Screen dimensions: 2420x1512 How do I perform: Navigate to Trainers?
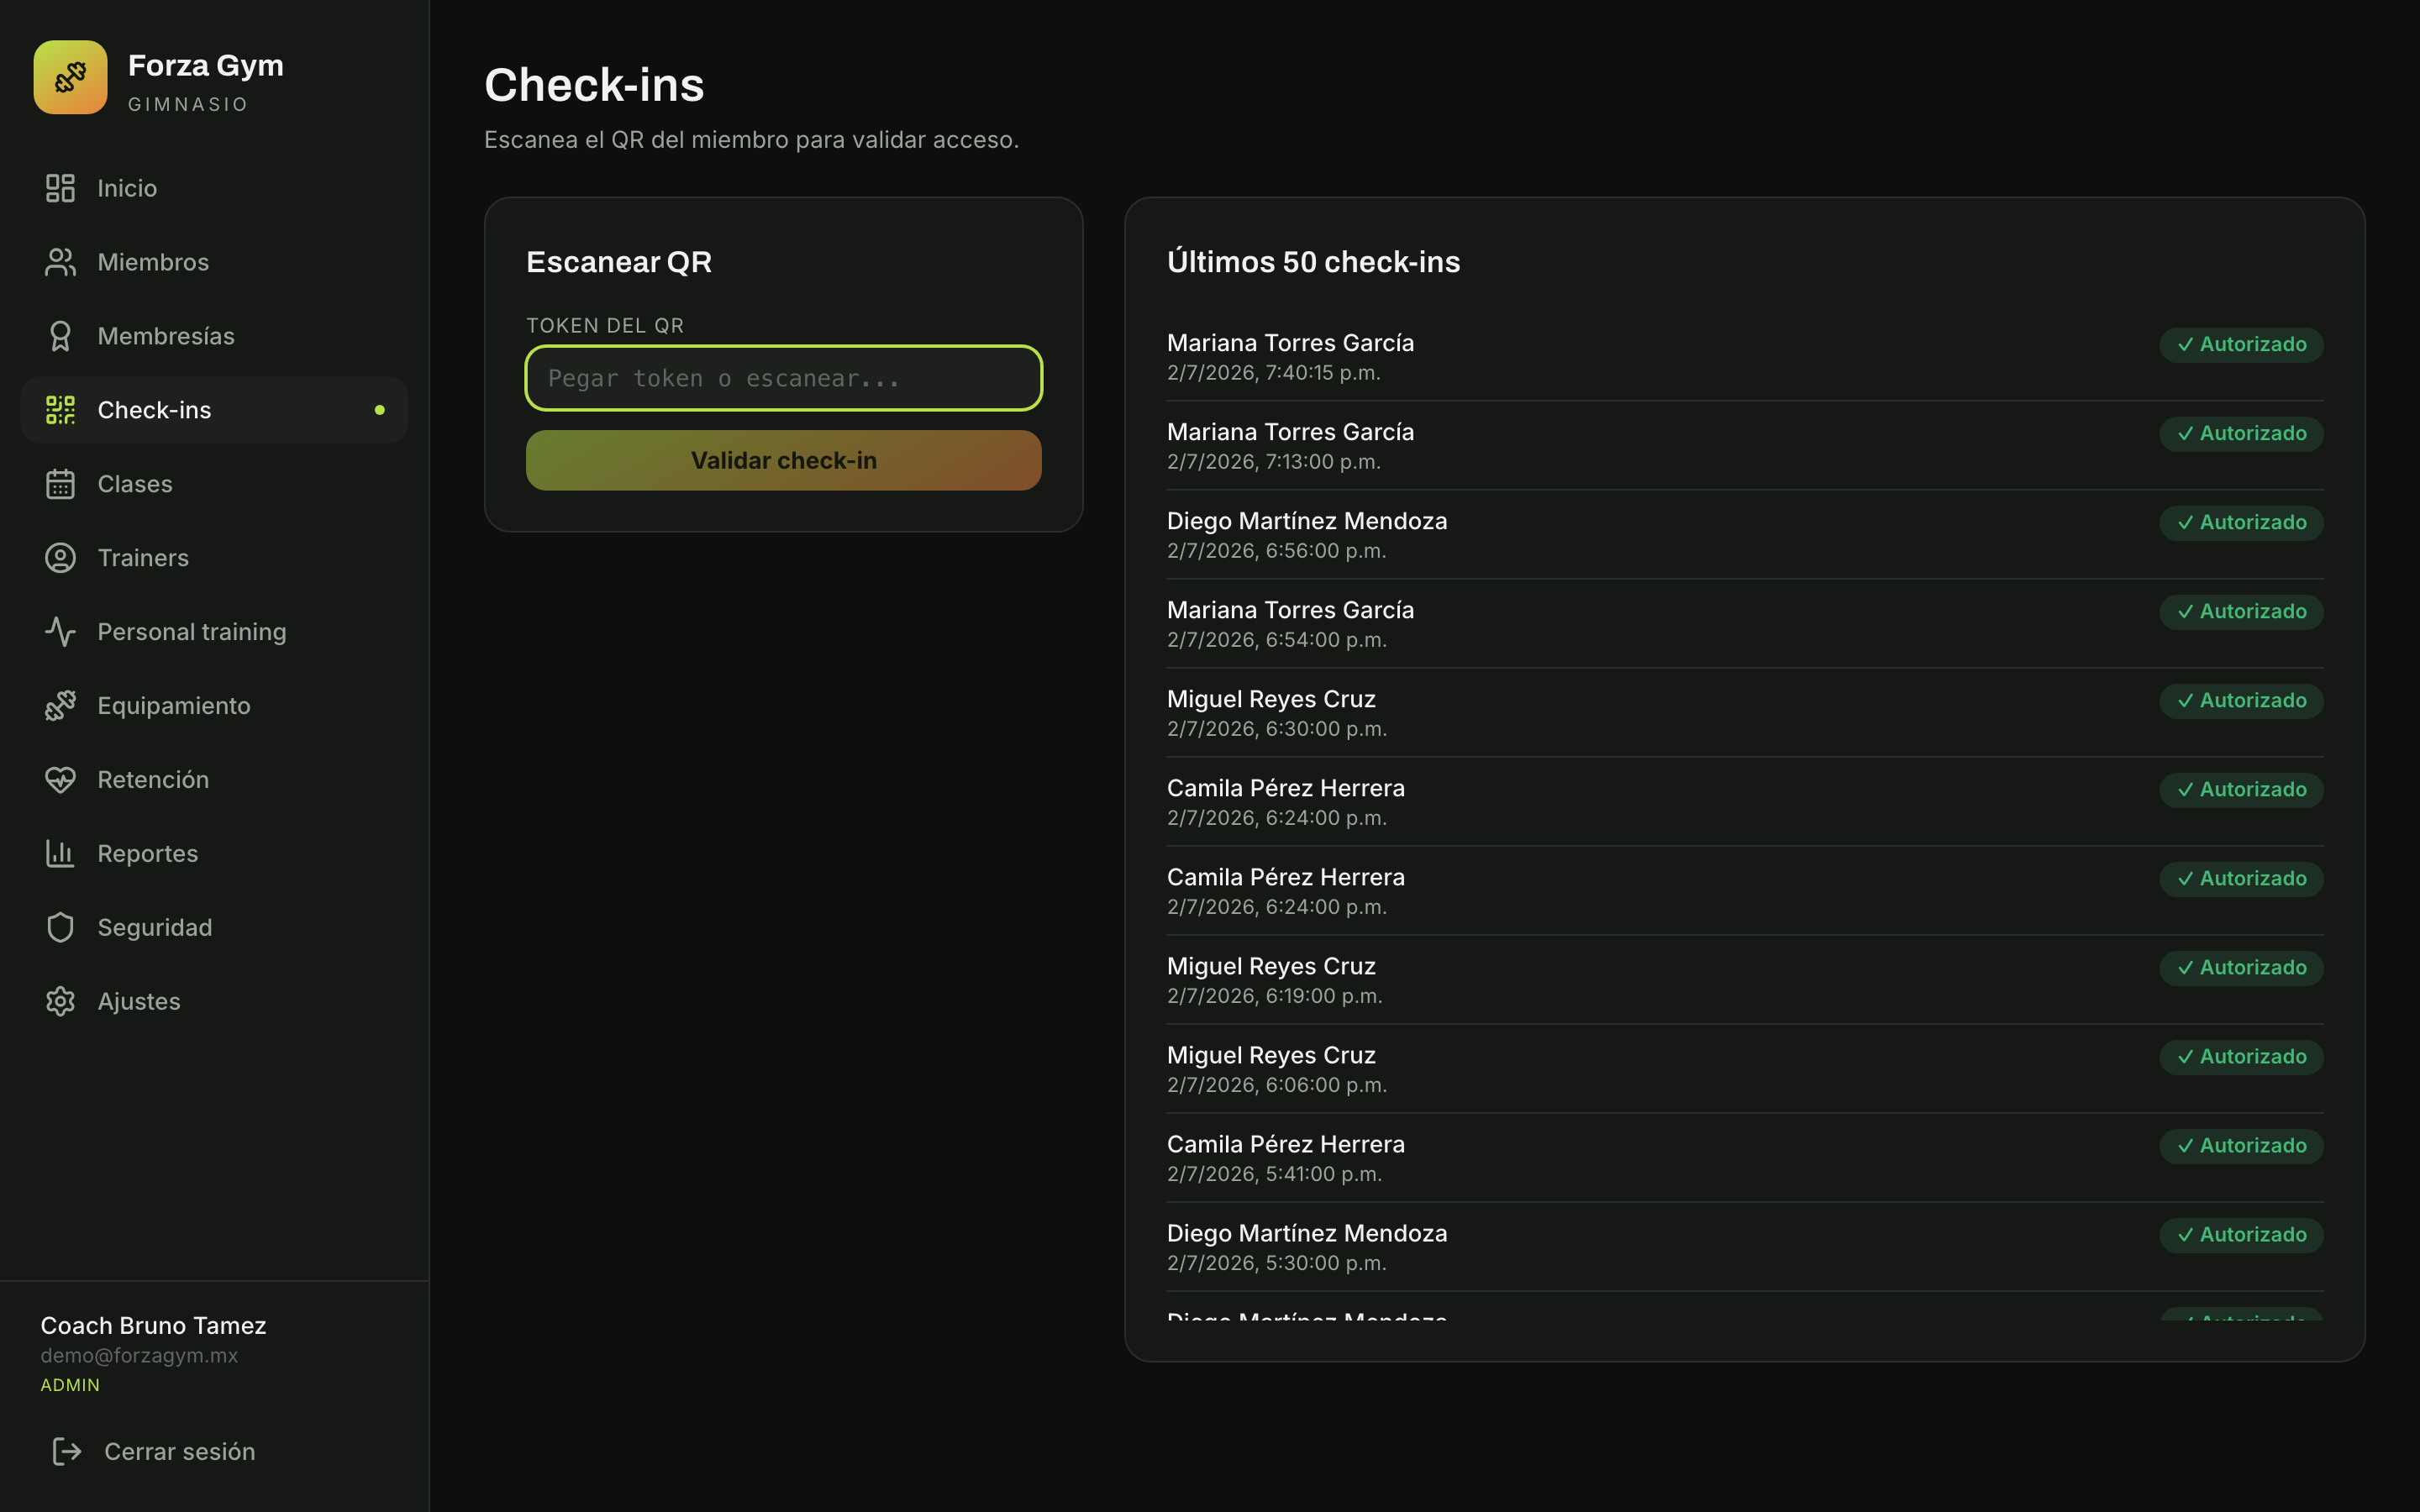coord(214,558)
